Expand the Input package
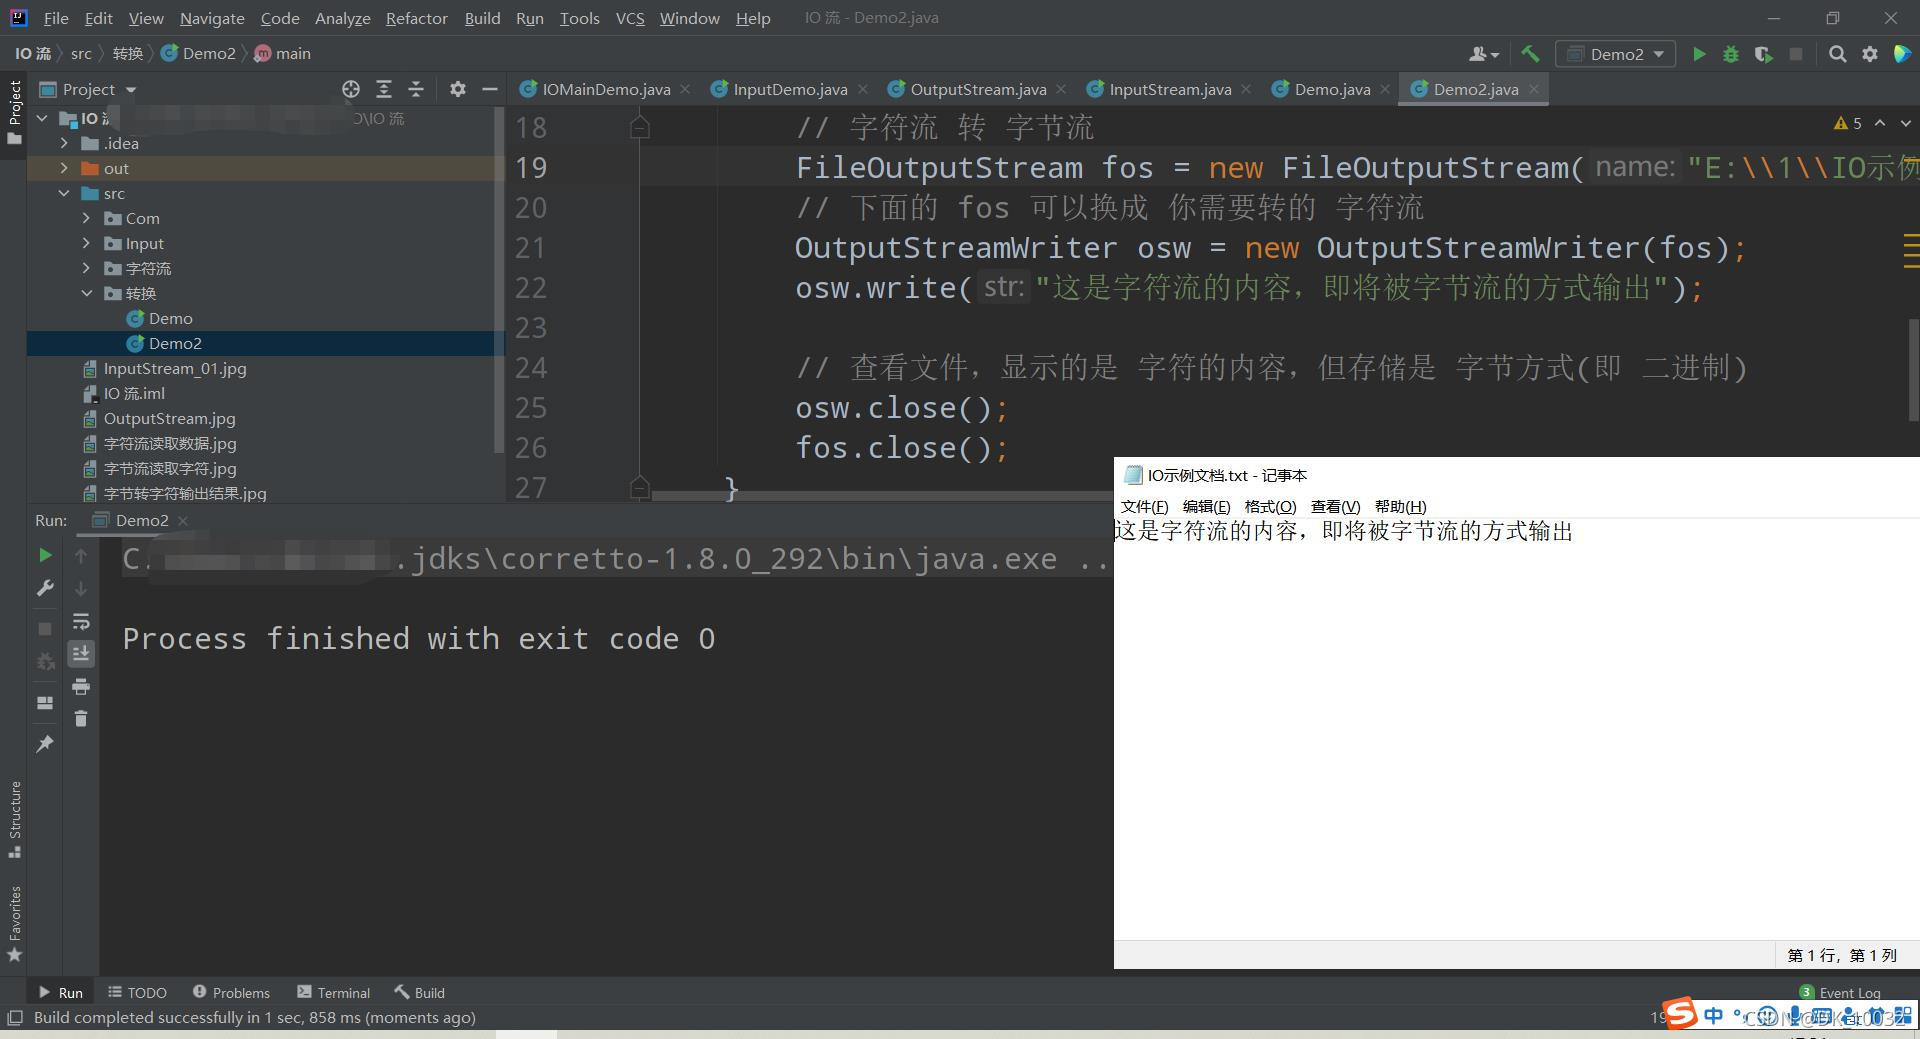This screenshot has width=1920, height=1039. pos(87,243)
